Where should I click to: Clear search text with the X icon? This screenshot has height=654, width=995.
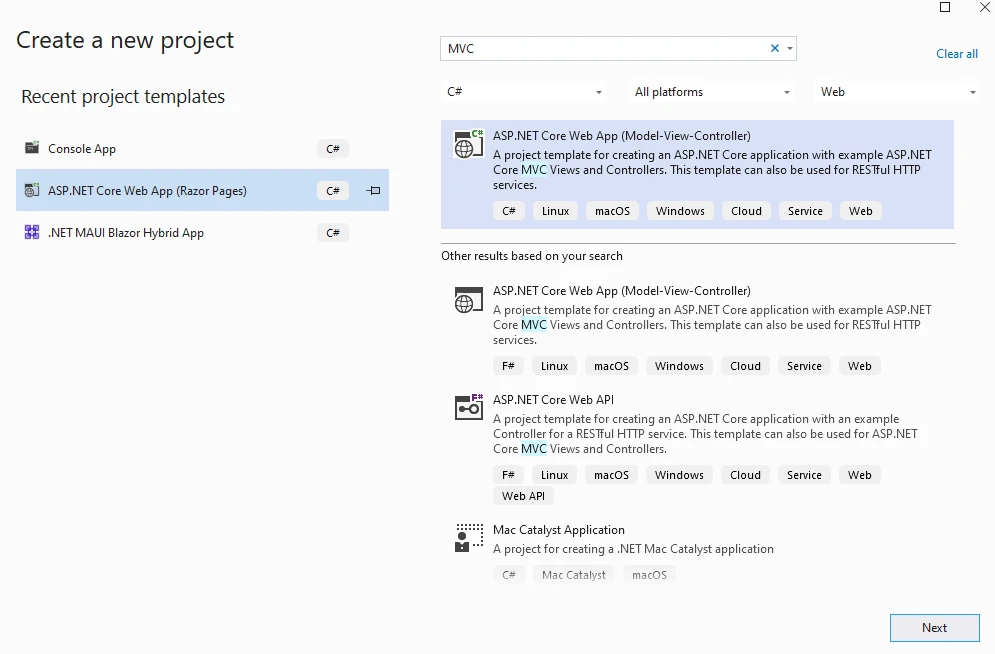[x=774, y=48]
